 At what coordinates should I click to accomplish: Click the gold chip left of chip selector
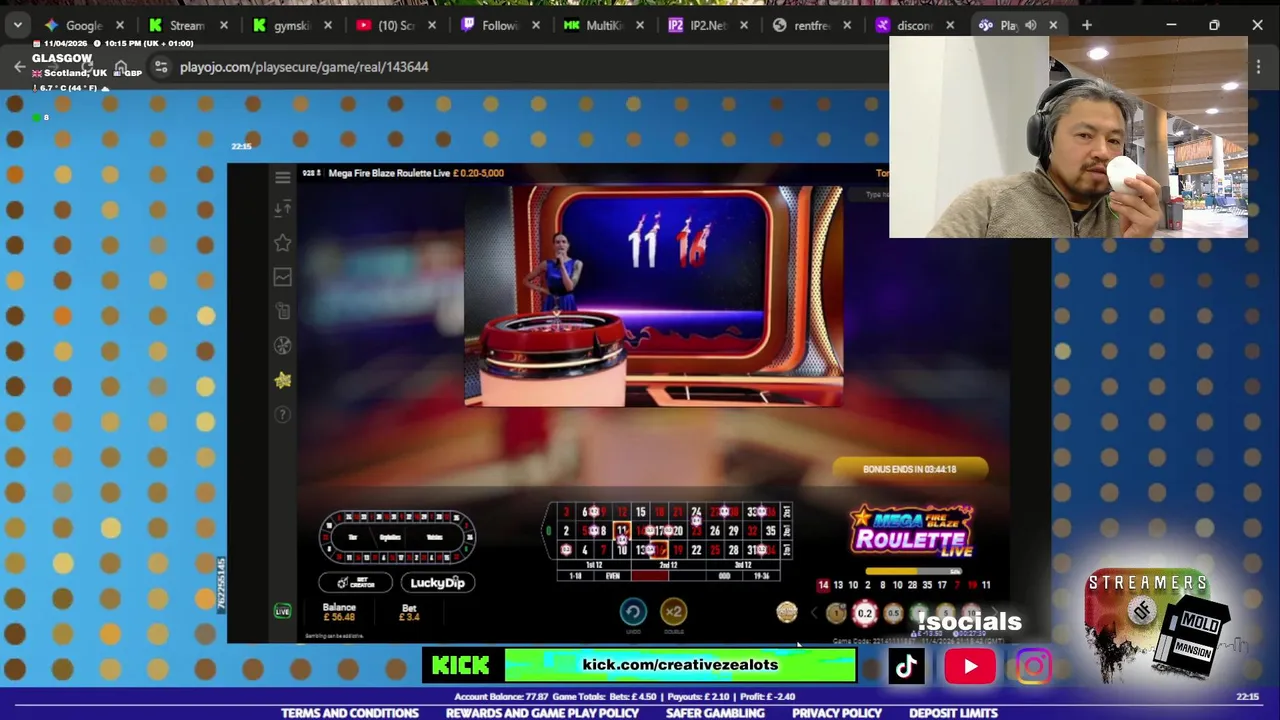click(x=787, y=613)
